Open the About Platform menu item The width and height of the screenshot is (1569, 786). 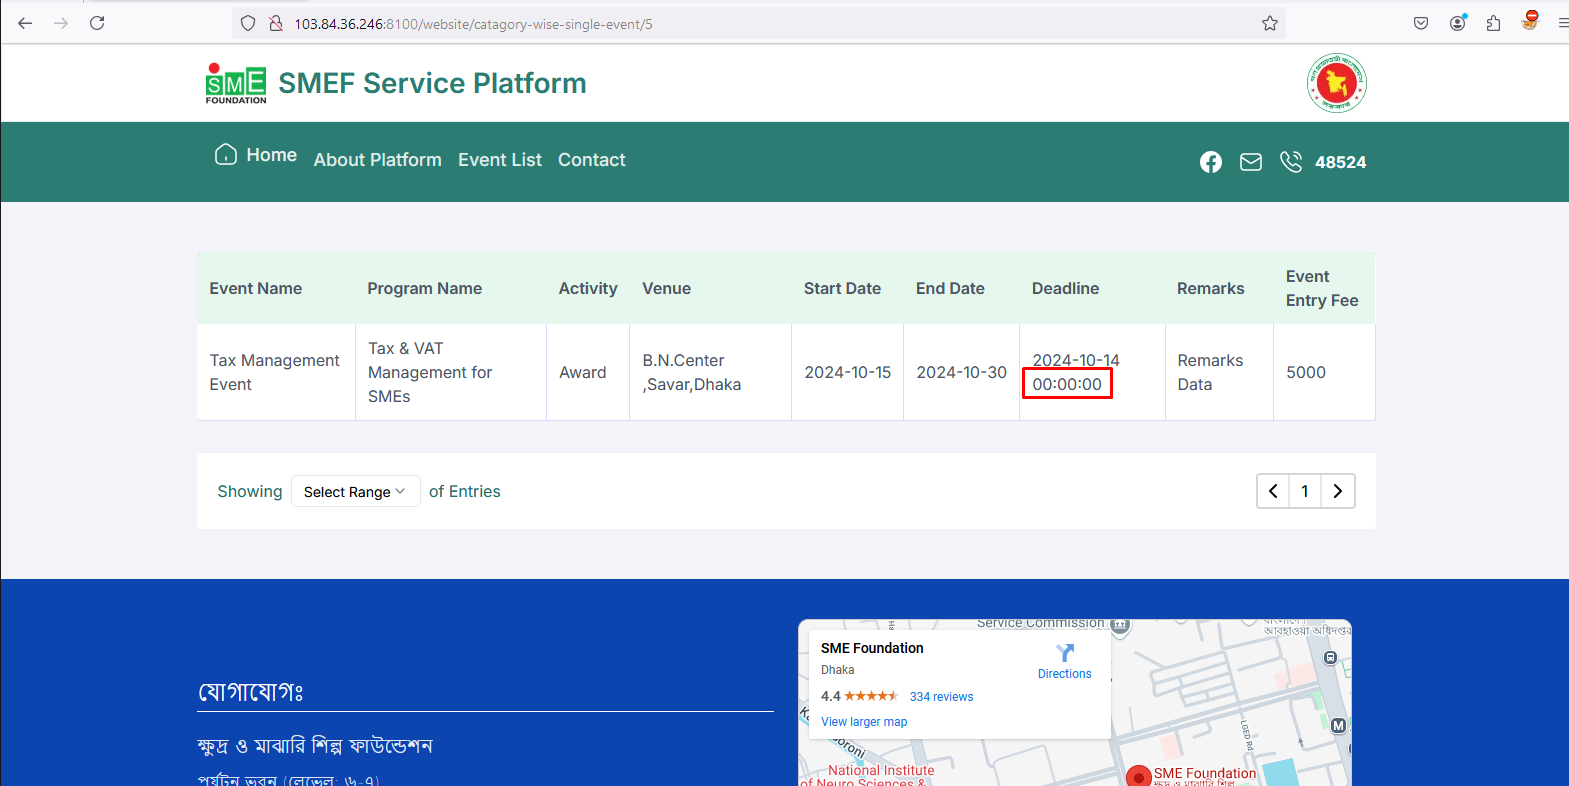coord(378,160)
